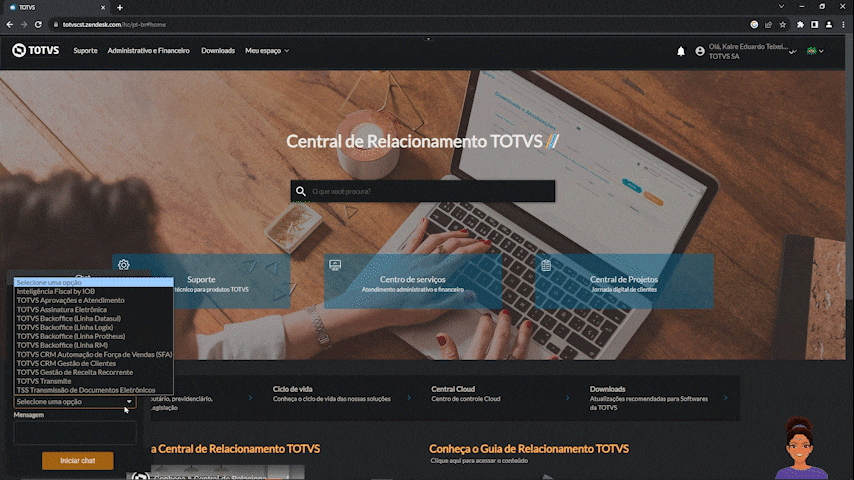Close the TOTVS browser tab
This screenshot has width=854, height=480.
click(103, 8)
